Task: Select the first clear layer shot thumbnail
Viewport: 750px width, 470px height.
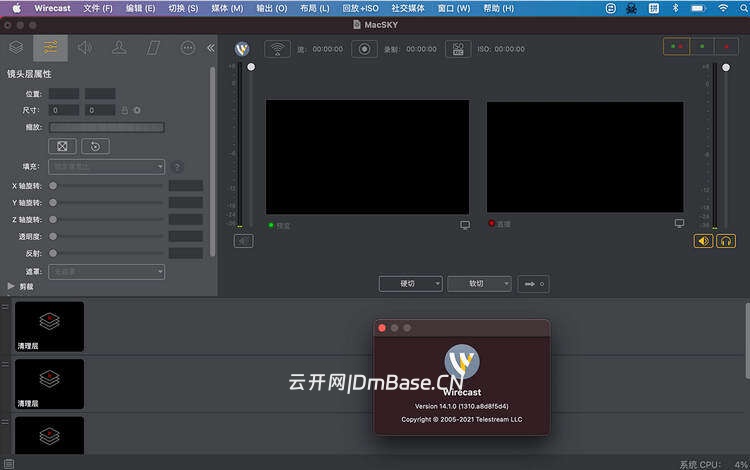Action: click(x=49, y=326)
